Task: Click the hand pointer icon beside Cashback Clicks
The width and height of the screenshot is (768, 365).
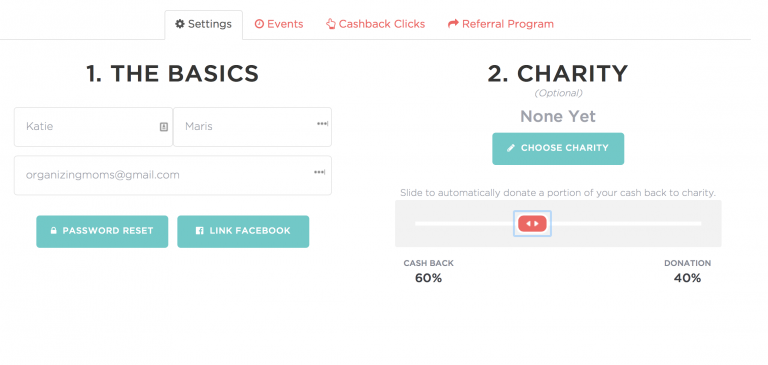Action: [x=331, y=24]
